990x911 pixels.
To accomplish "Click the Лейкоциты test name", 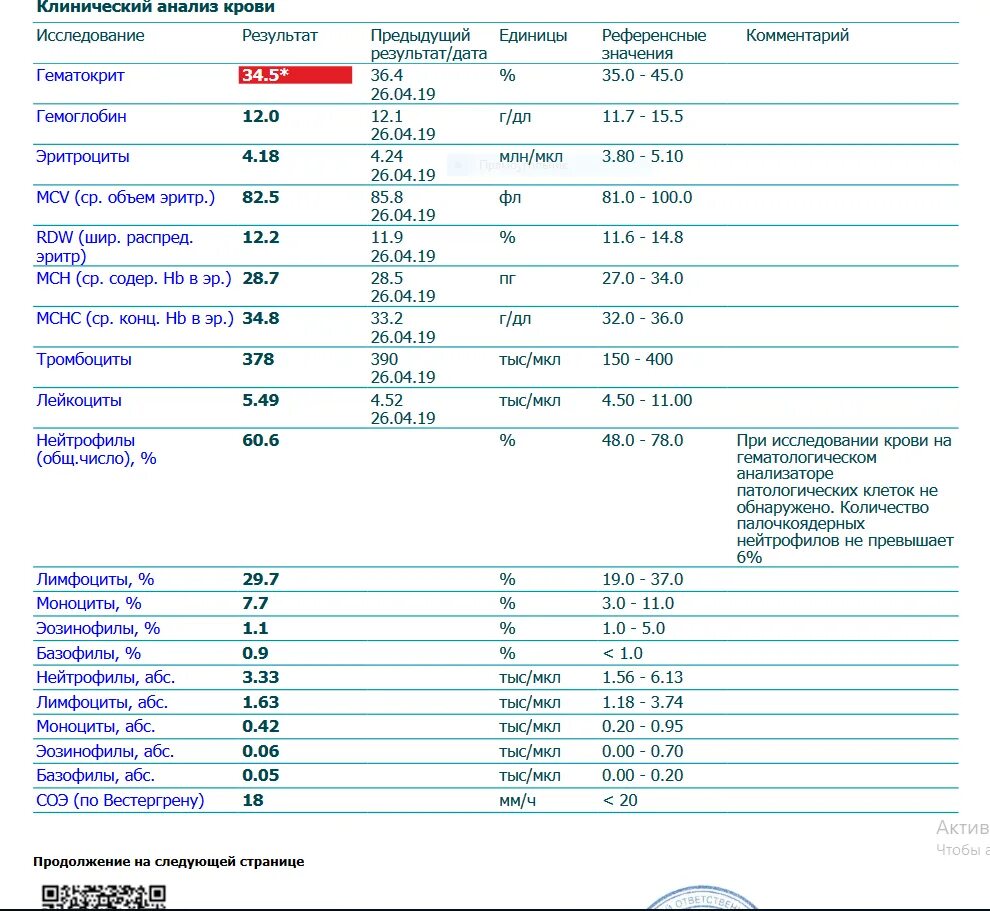I will coord(79,400).
